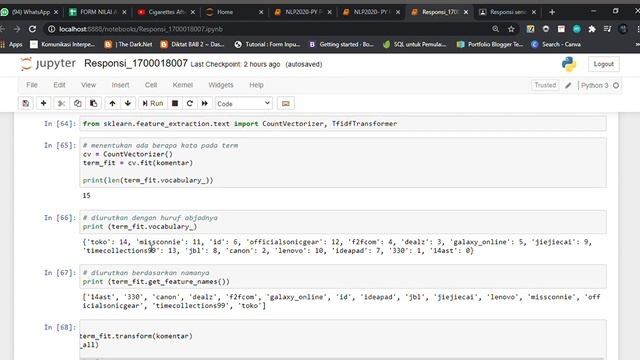The image size is (640, 360).
Task: Click the Python 3 kernel name
Action: tap(594, 85)
